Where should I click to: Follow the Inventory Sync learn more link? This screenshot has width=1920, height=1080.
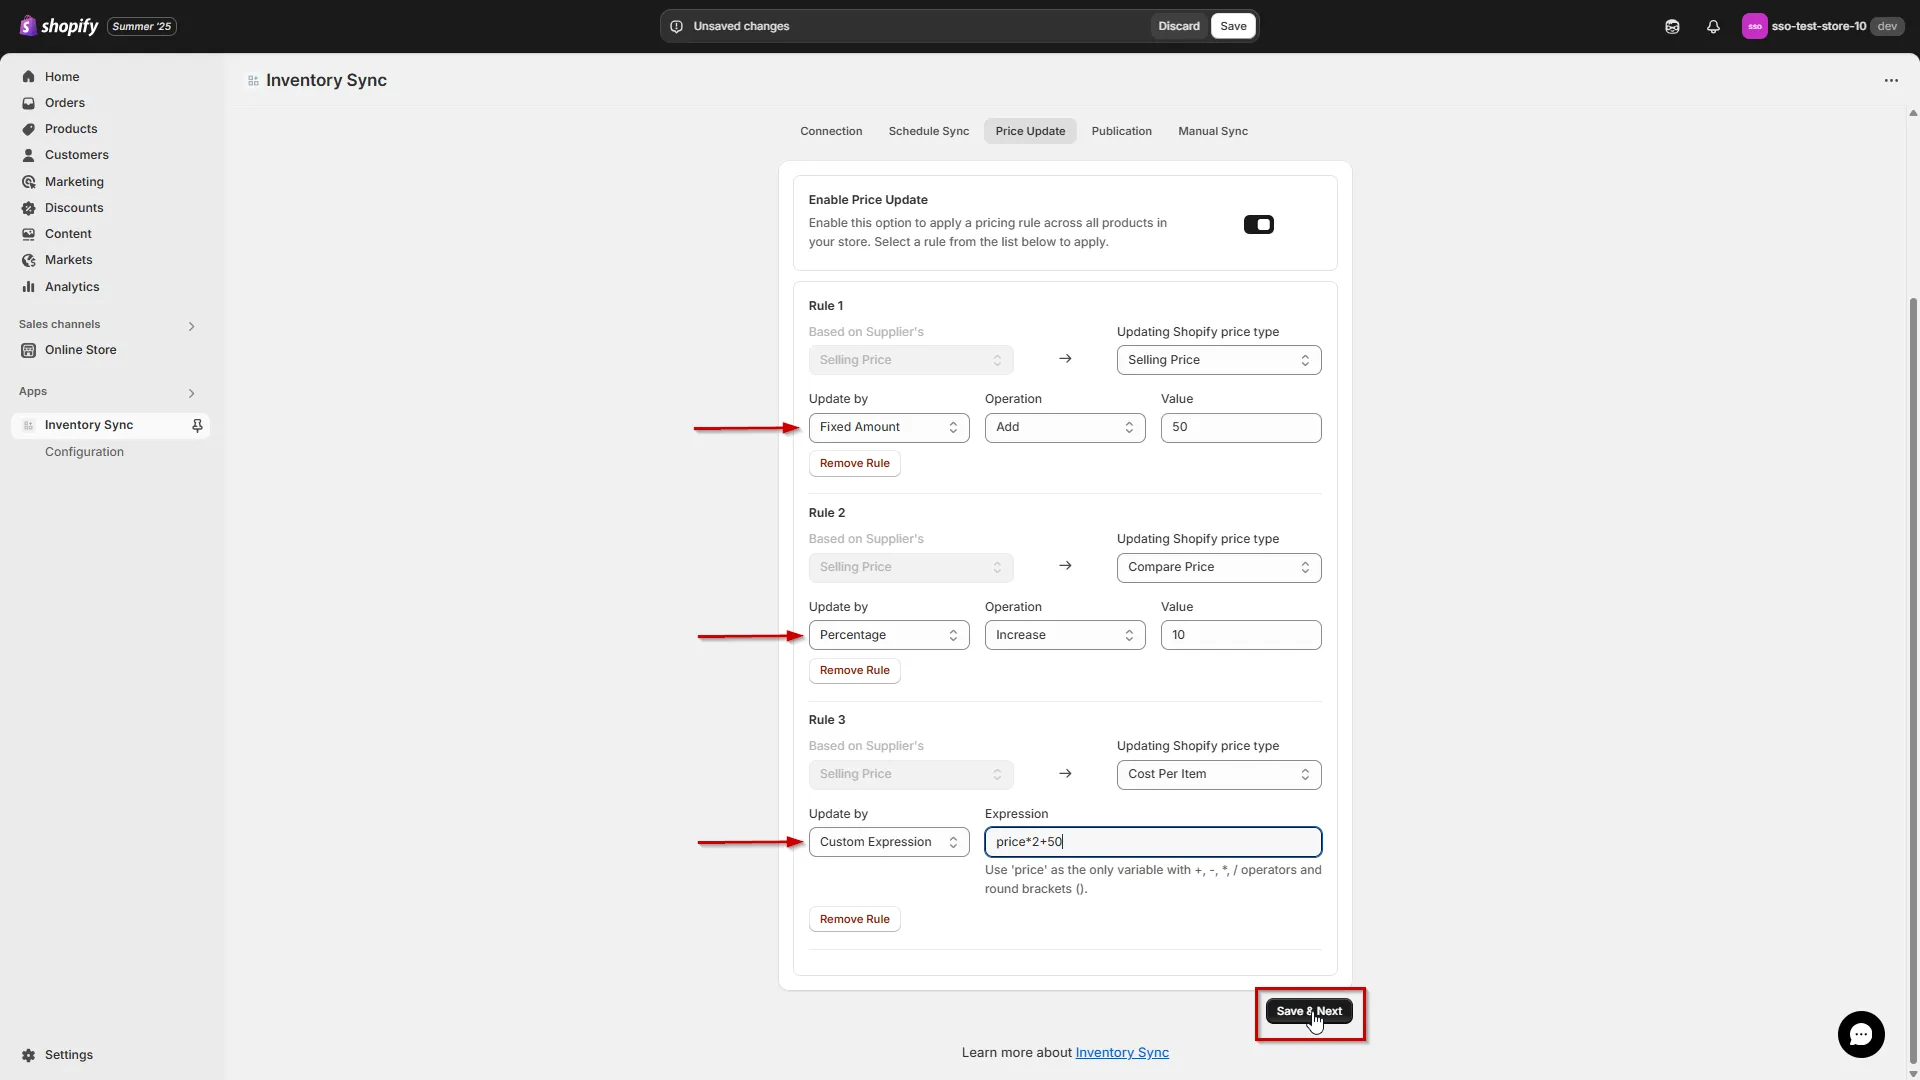[1122, 1052]
